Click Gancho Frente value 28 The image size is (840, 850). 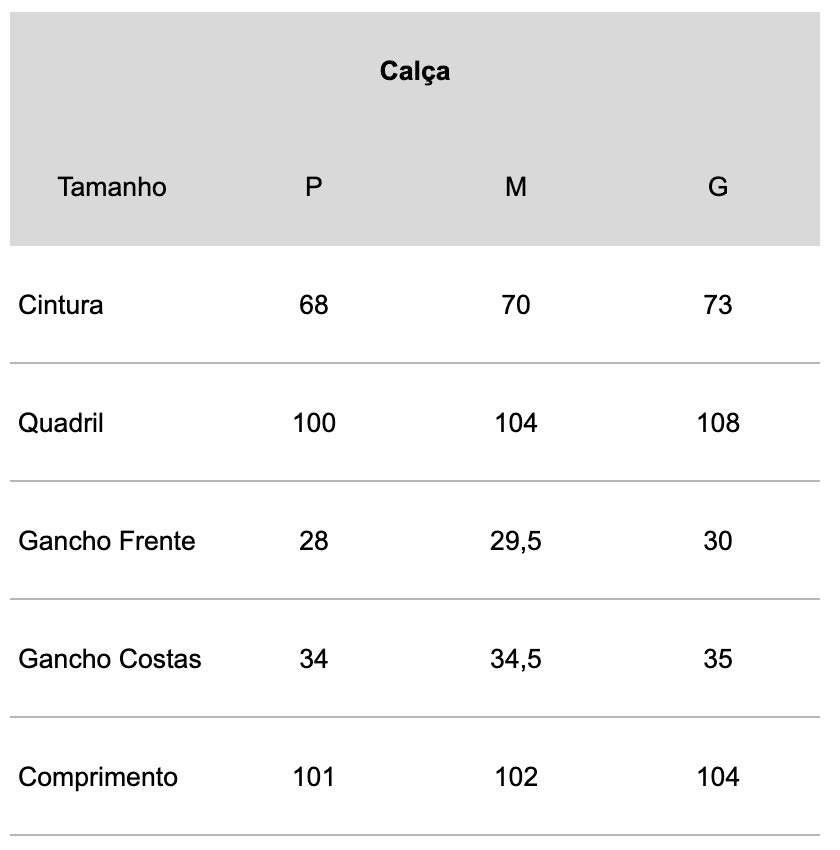314,541
